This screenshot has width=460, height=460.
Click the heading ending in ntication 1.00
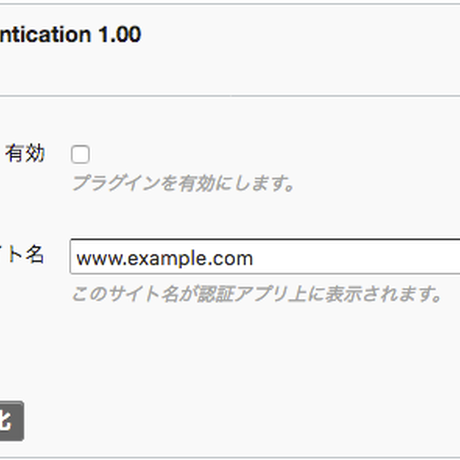click(70, 35)
